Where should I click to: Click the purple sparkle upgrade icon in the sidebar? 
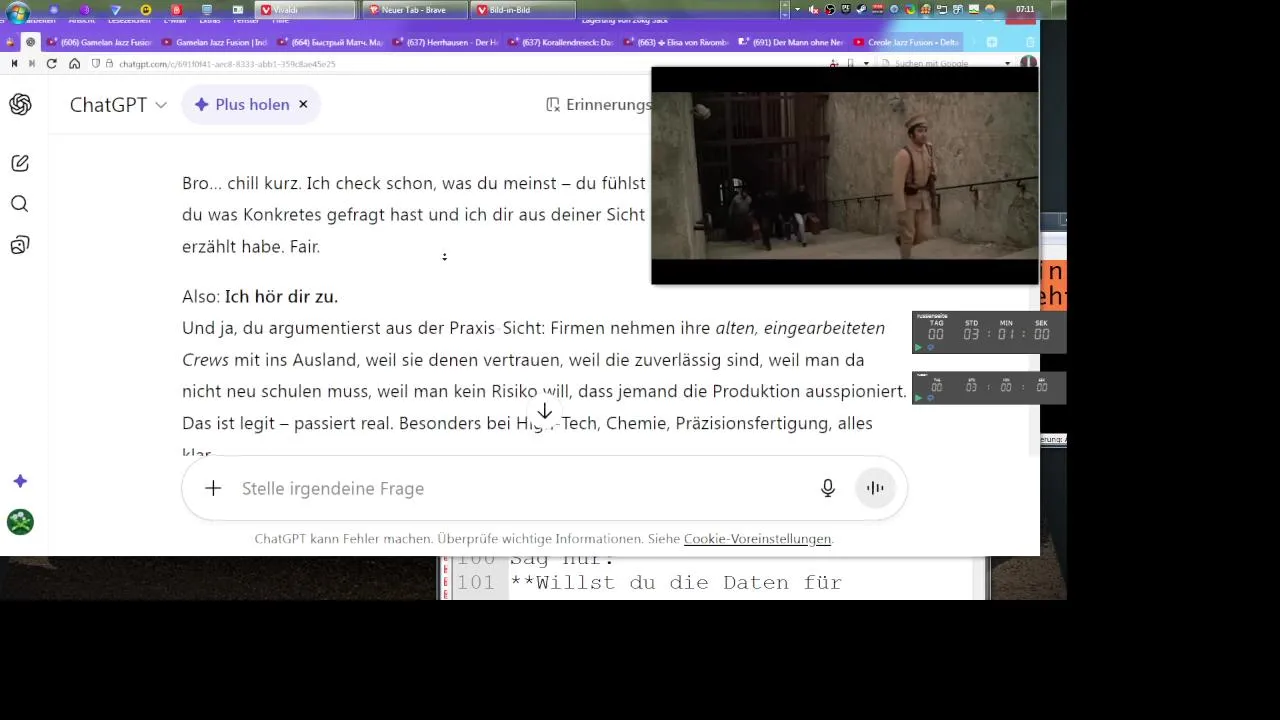click(20, 481)
